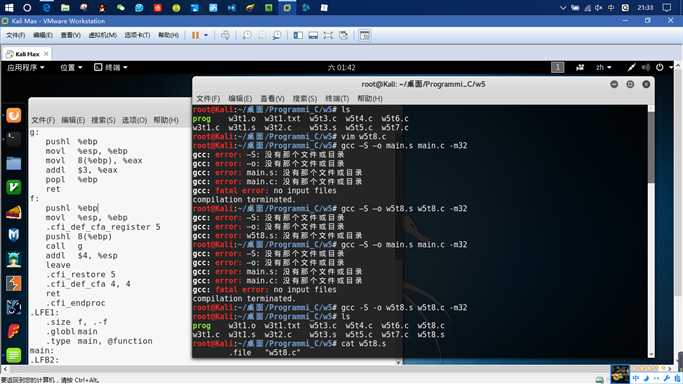Click the editor line 'call g'
The height and width of the screenshot is (384, 683).
pyautogui.click(x=64, y=246)
